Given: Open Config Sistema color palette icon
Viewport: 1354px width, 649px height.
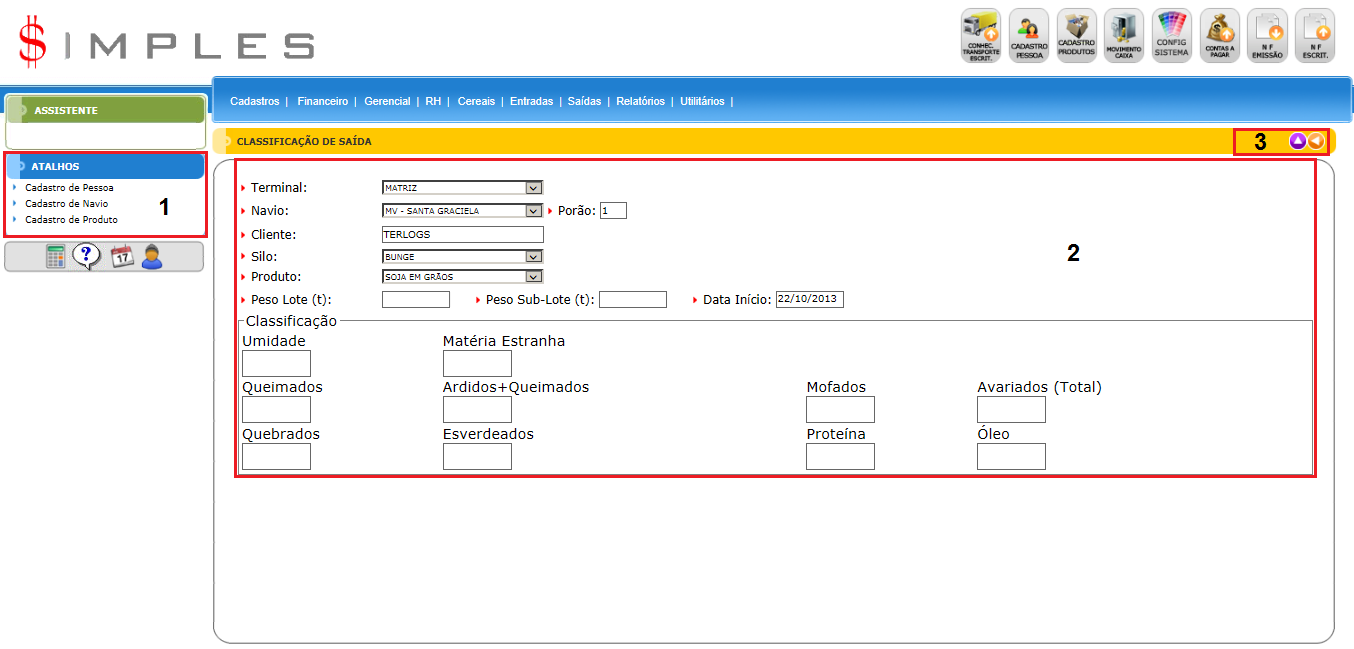Looking at the screenshot, I should point(1172,35).
